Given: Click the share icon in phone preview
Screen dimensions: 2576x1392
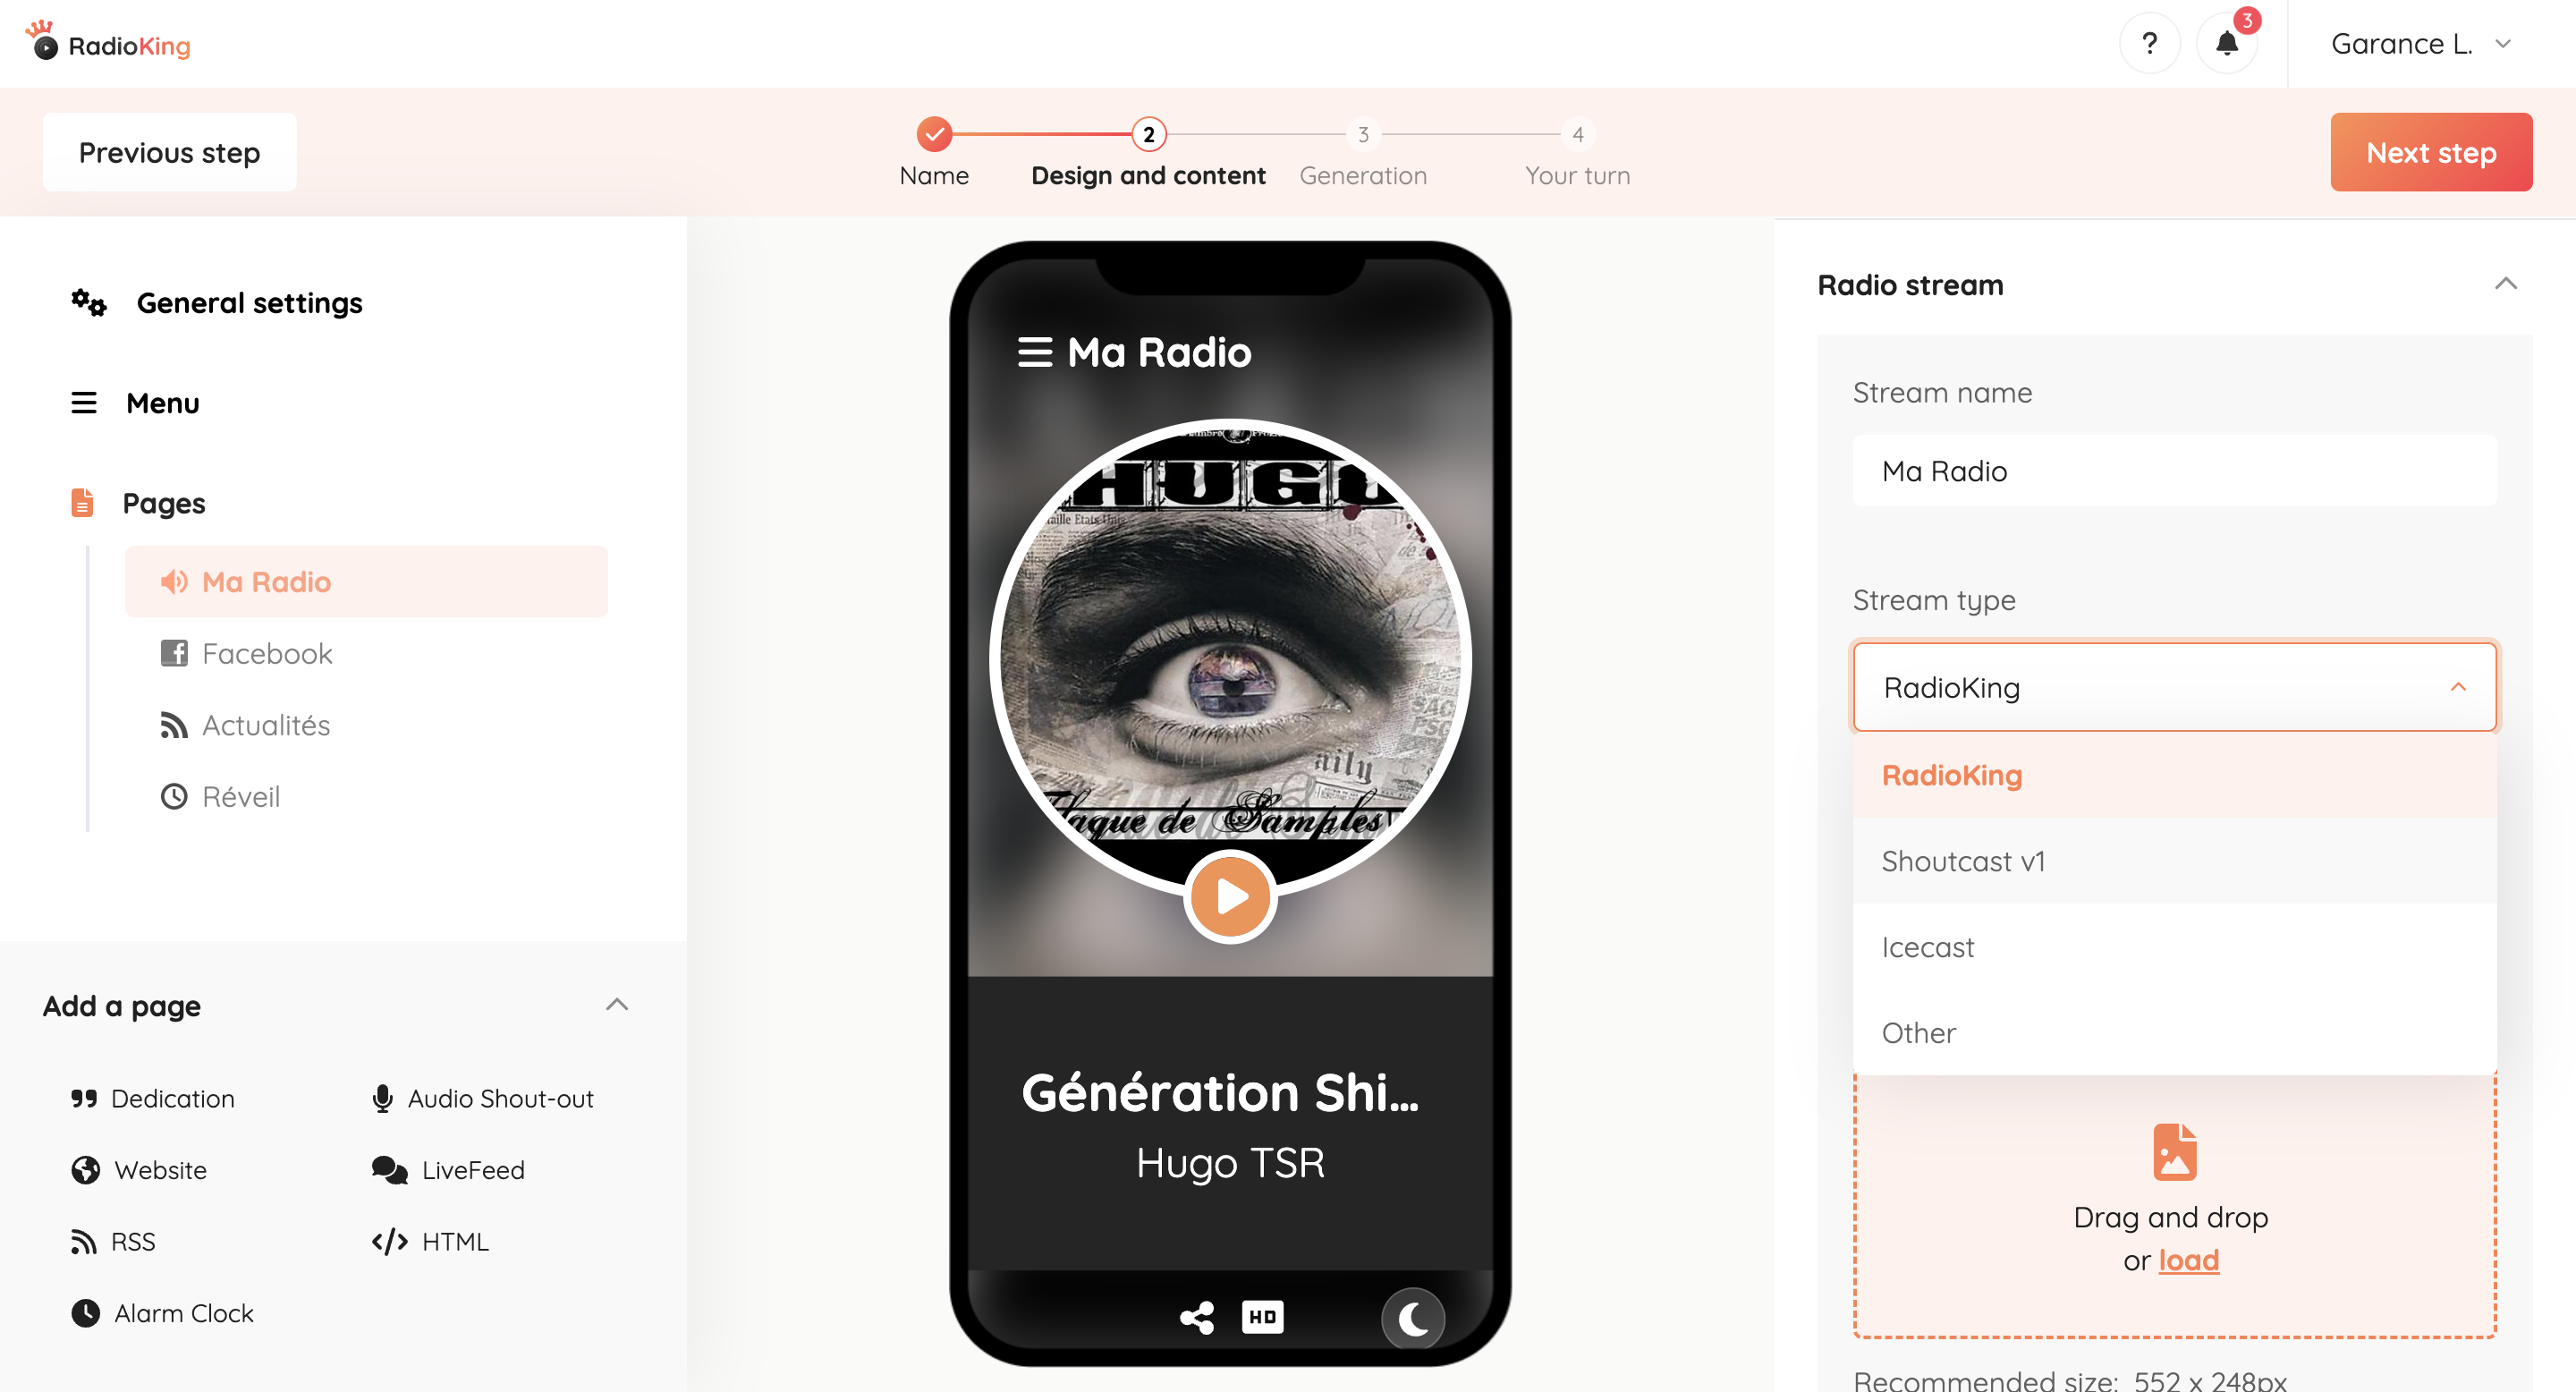Looking at the screenshot, I should [1197, 1317].
